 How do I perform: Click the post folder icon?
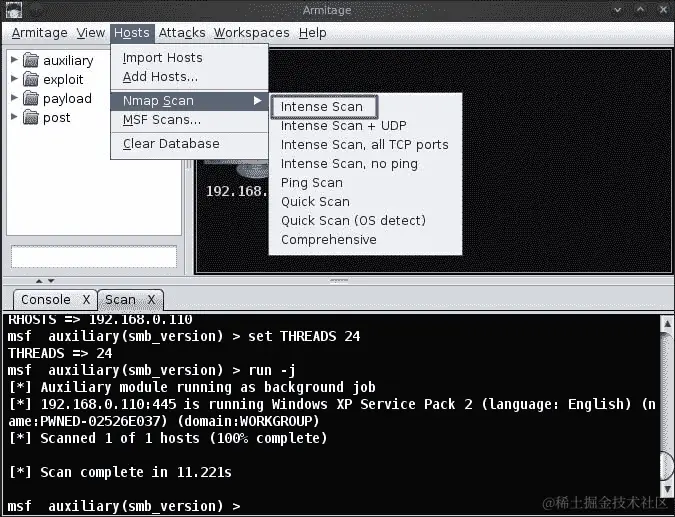pyautogui.click(x=31, y=117)
